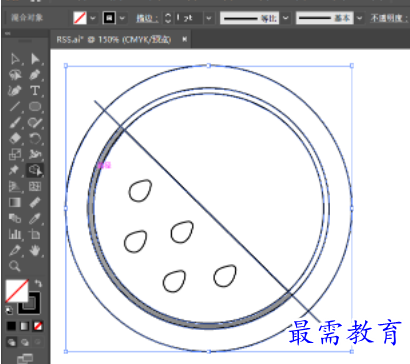Select the Eyedropper tool

(35, 218)
